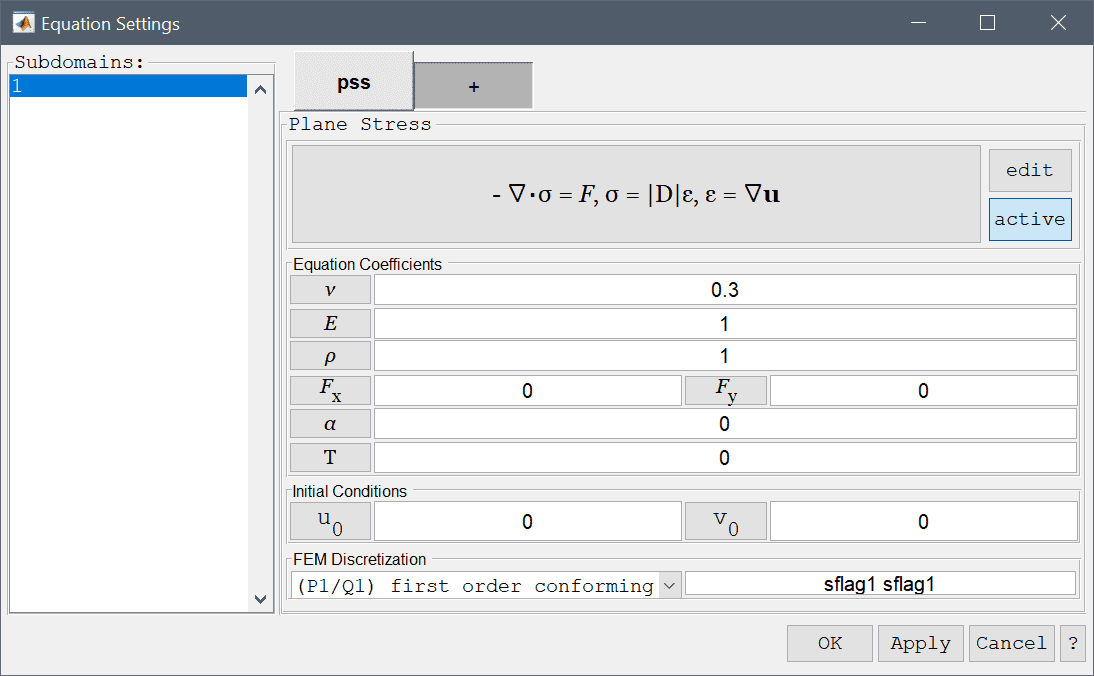Image resolution: width=1094 pixels, height=676 pixels.
Task: Toggle the active button
Action: click(1030, 219)
